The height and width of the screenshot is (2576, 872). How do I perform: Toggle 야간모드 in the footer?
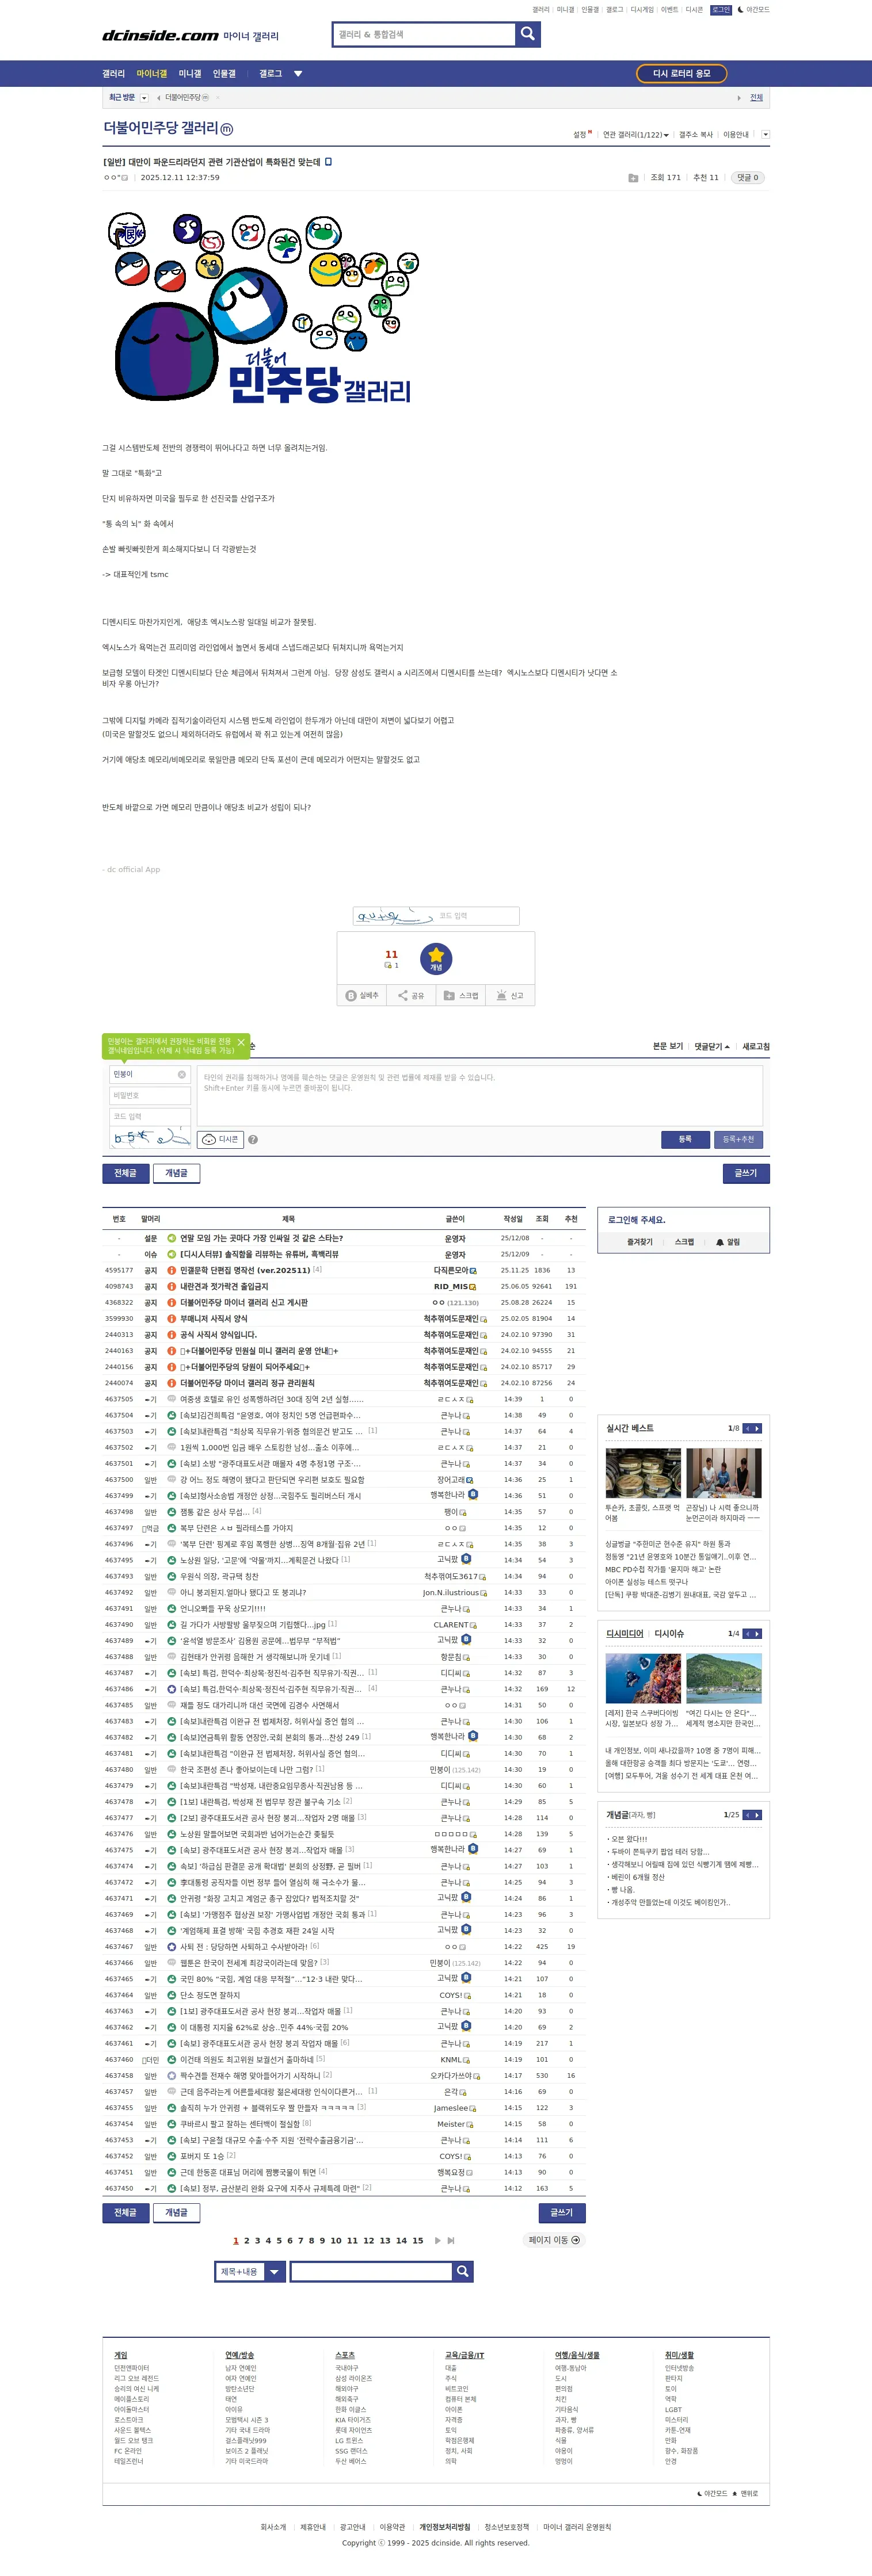pos(712,2494)
